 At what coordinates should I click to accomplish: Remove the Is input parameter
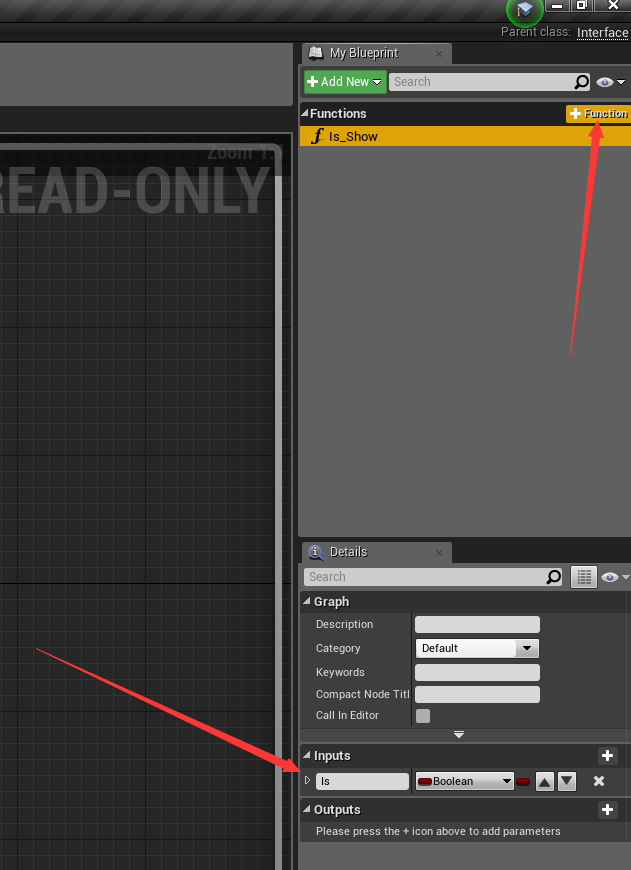point(599,781)
